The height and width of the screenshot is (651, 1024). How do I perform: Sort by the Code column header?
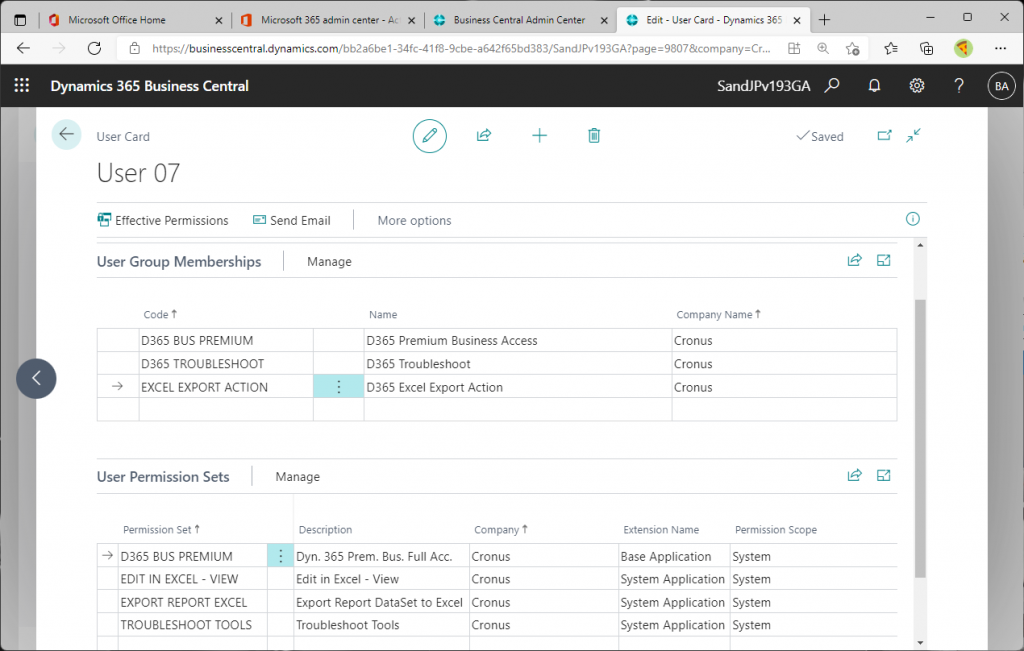(160, 315)
